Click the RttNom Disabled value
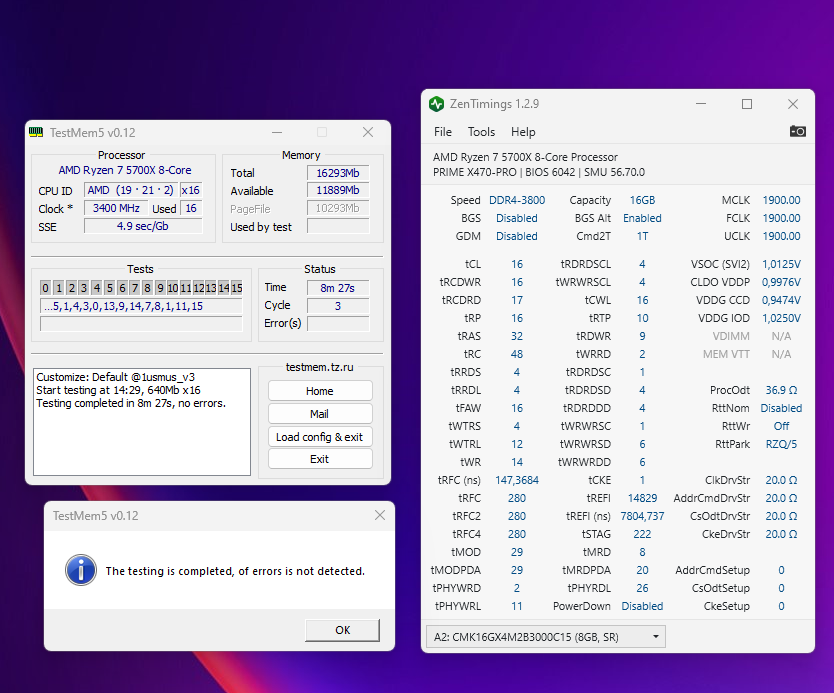Screen dimensions: 834x693 (781, 408)
